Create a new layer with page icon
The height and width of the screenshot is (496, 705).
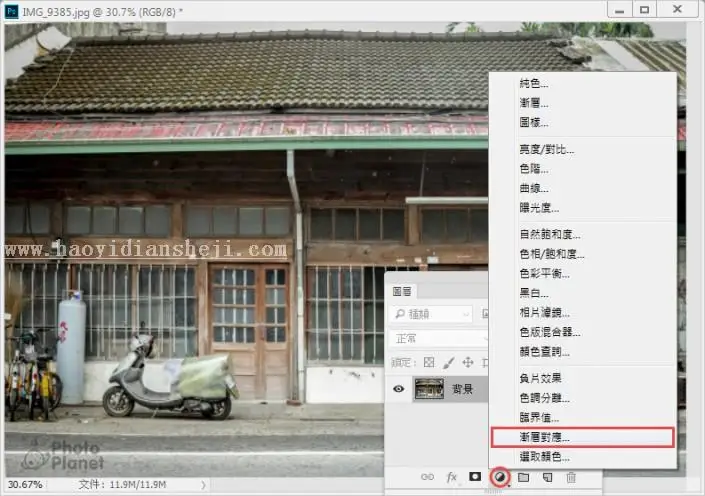click(x=547, y=477)
